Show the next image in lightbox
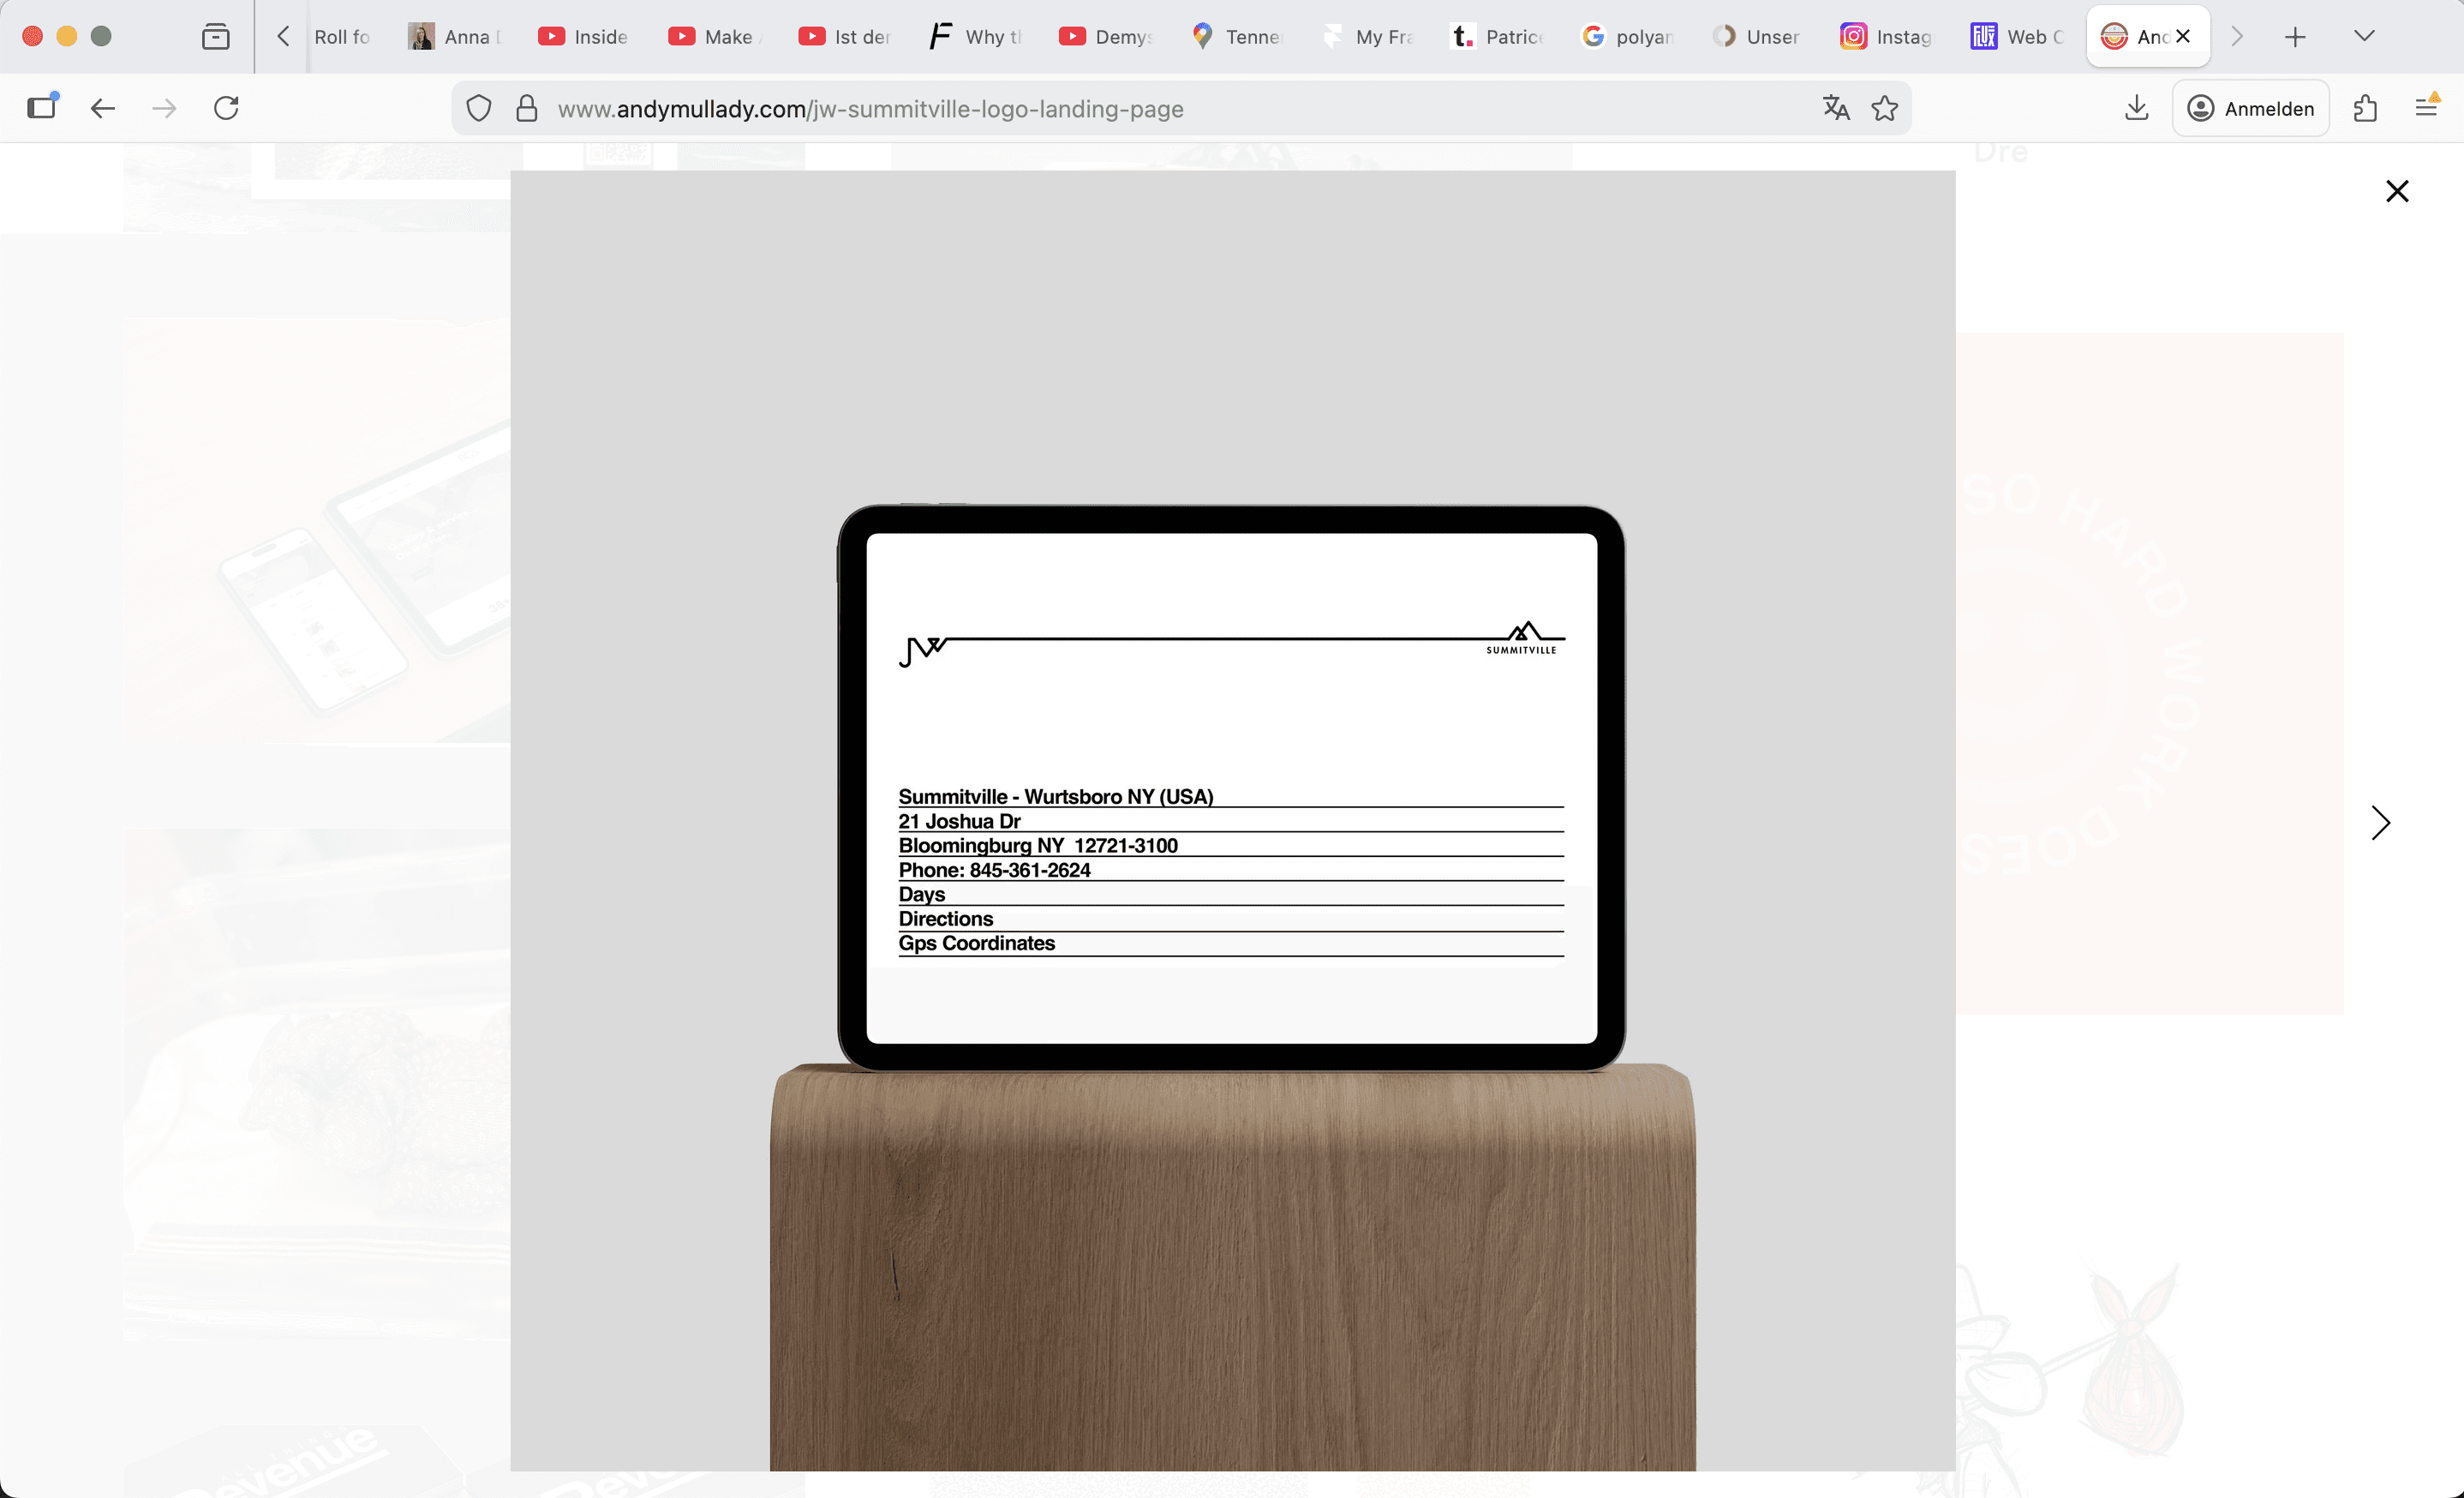Screen dimensions: 2464x1498 [2381, 823]
